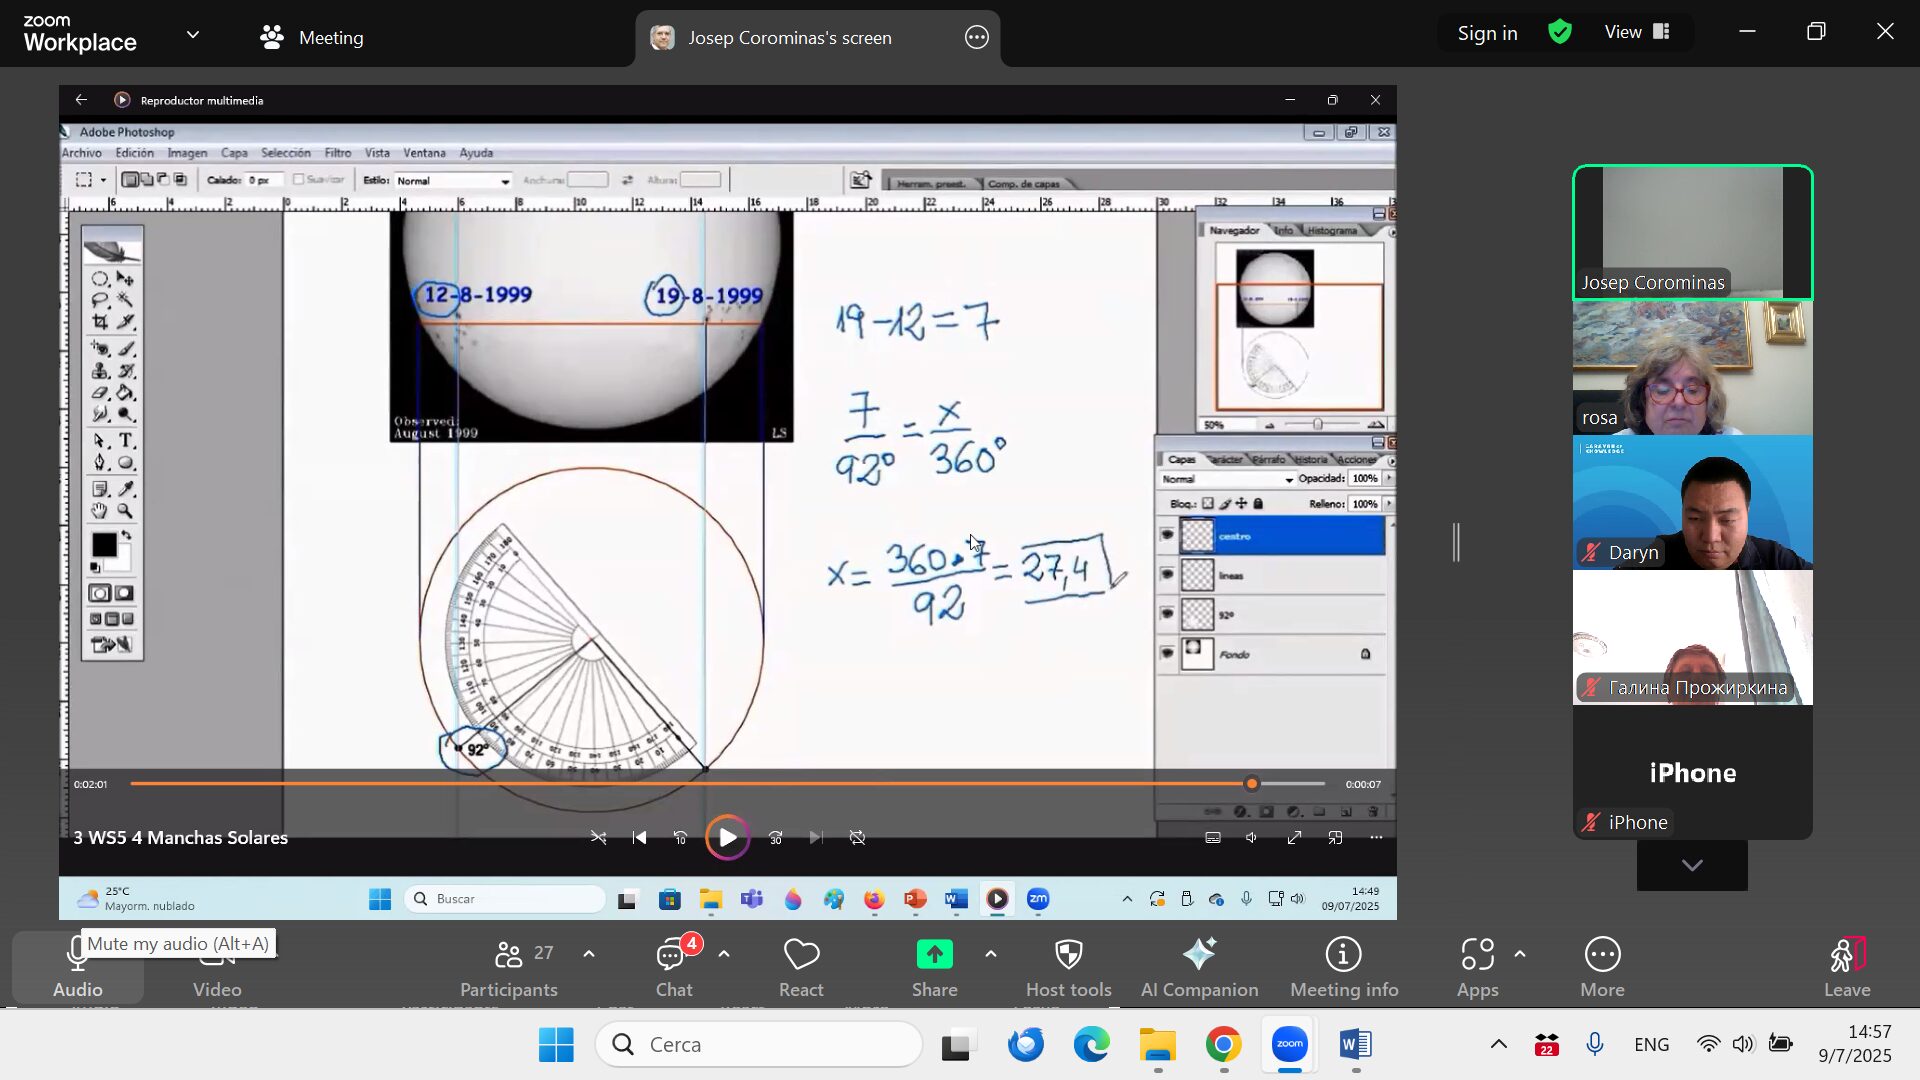Select the lineas layer row
This screenshot has height=1080, width=1920.
pyautogui.click(x=1271, y=575)
